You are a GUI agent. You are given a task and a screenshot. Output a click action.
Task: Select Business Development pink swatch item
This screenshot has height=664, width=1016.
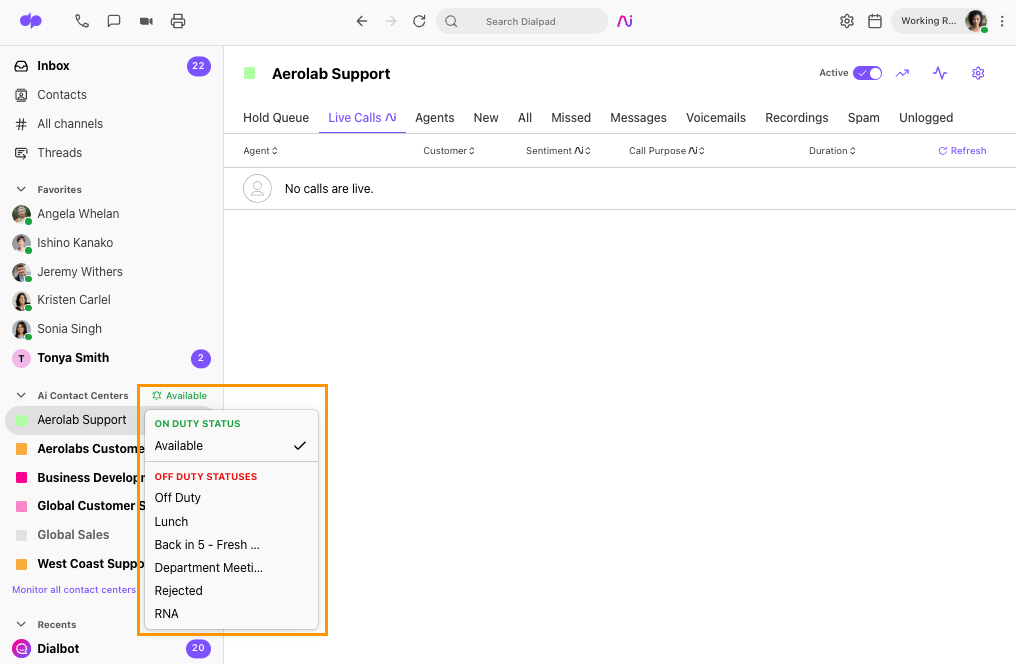pos(21,477)
